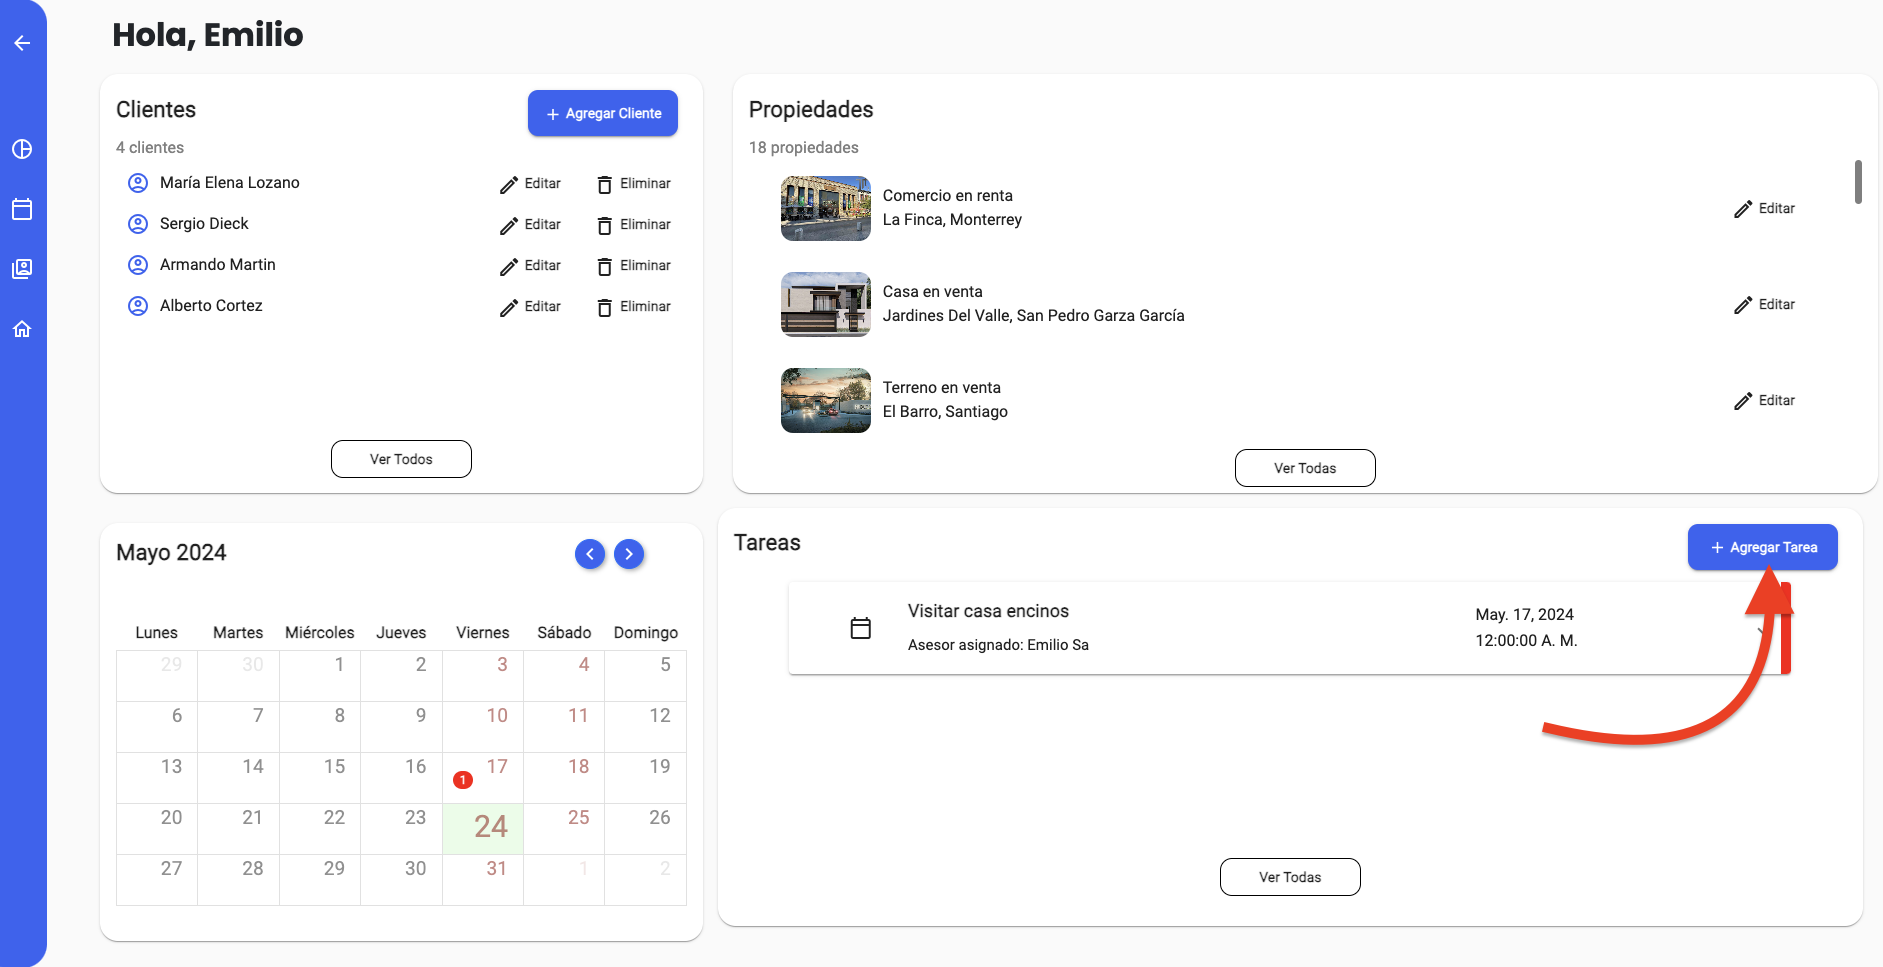Viewport: 1883px width, 967px height.
Task: Select client name María Elena Lozano
Action: [x=230, y=183]
